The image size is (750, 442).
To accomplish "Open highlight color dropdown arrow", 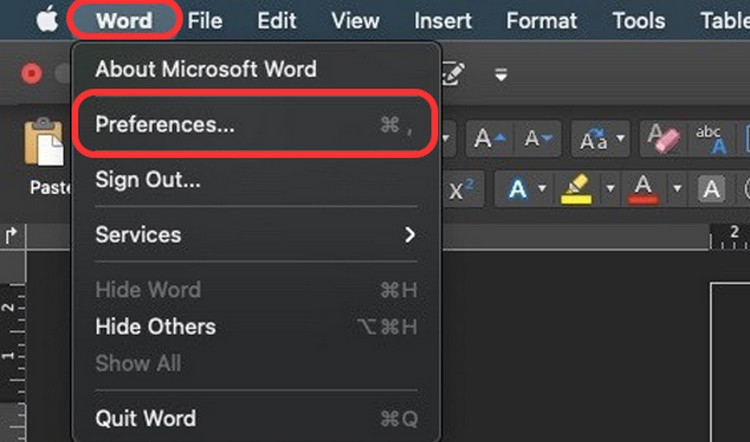I will [610, 188].
